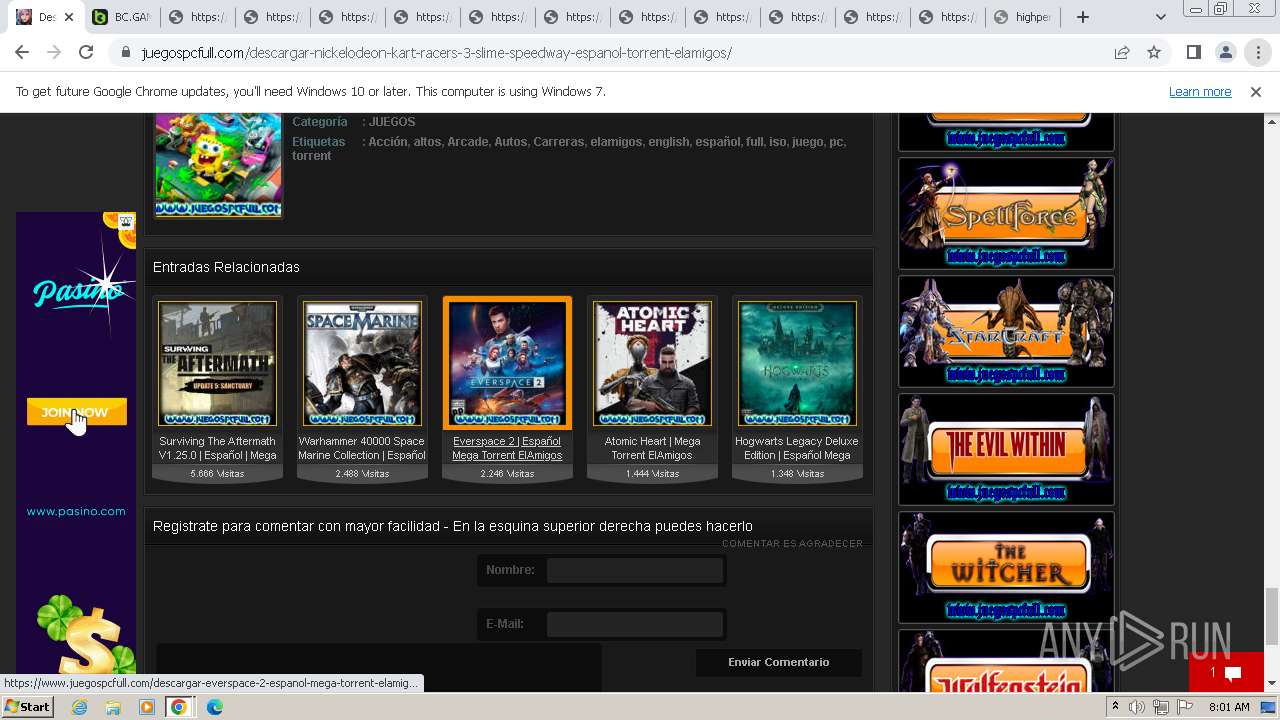1280x720 pixels.
Task: Open SpellForce sidebar banner
Action: 1006,213
